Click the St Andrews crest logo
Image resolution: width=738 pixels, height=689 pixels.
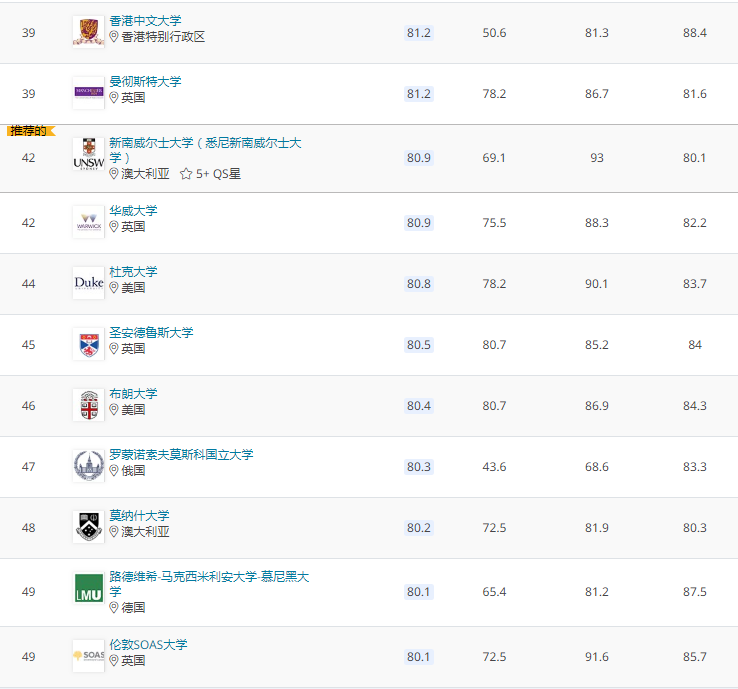(88, 344)
